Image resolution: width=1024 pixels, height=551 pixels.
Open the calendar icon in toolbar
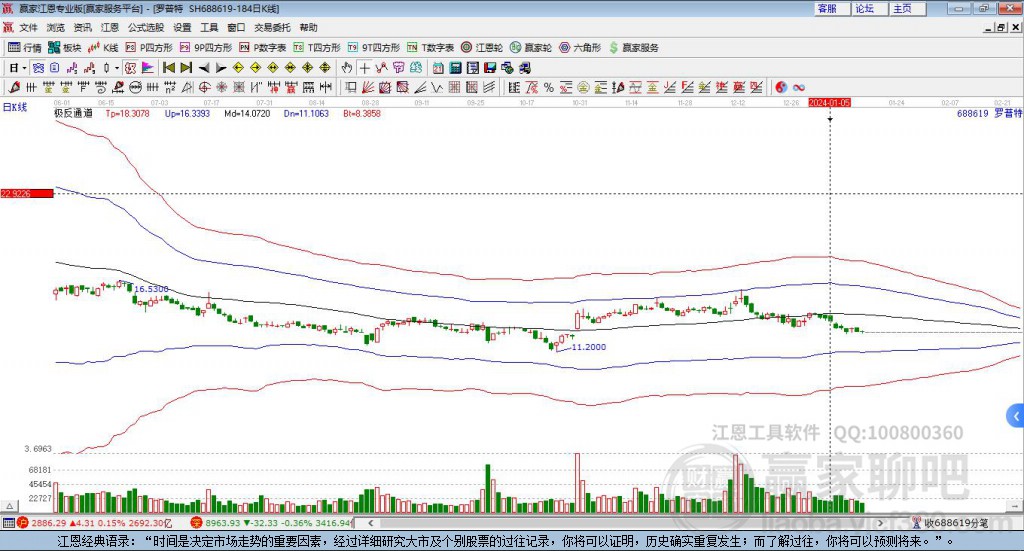[438, 68]
